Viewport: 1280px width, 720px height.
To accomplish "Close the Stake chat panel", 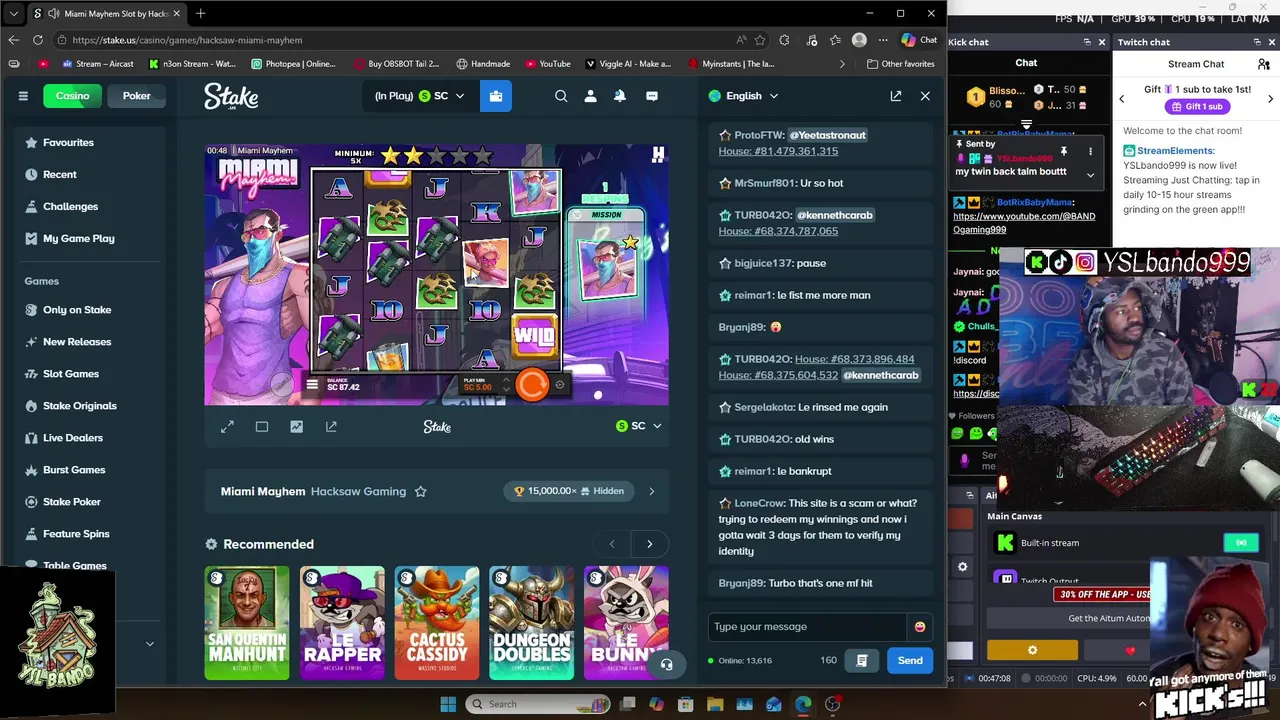I will (925, 96).
